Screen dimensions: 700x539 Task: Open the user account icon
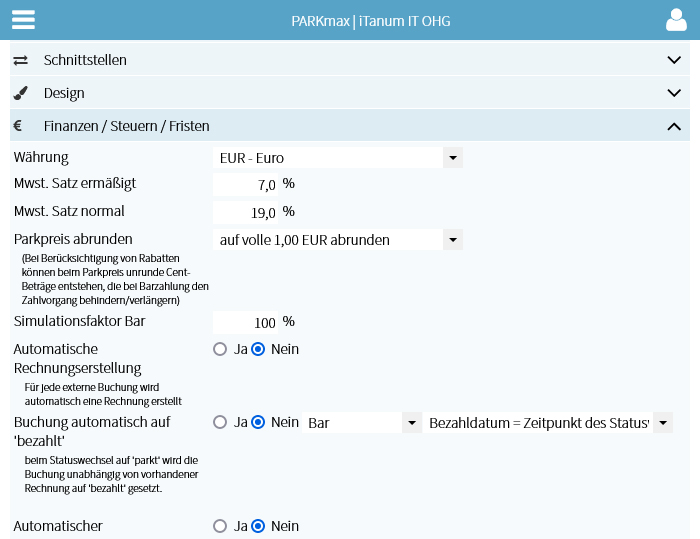(676, 20)
